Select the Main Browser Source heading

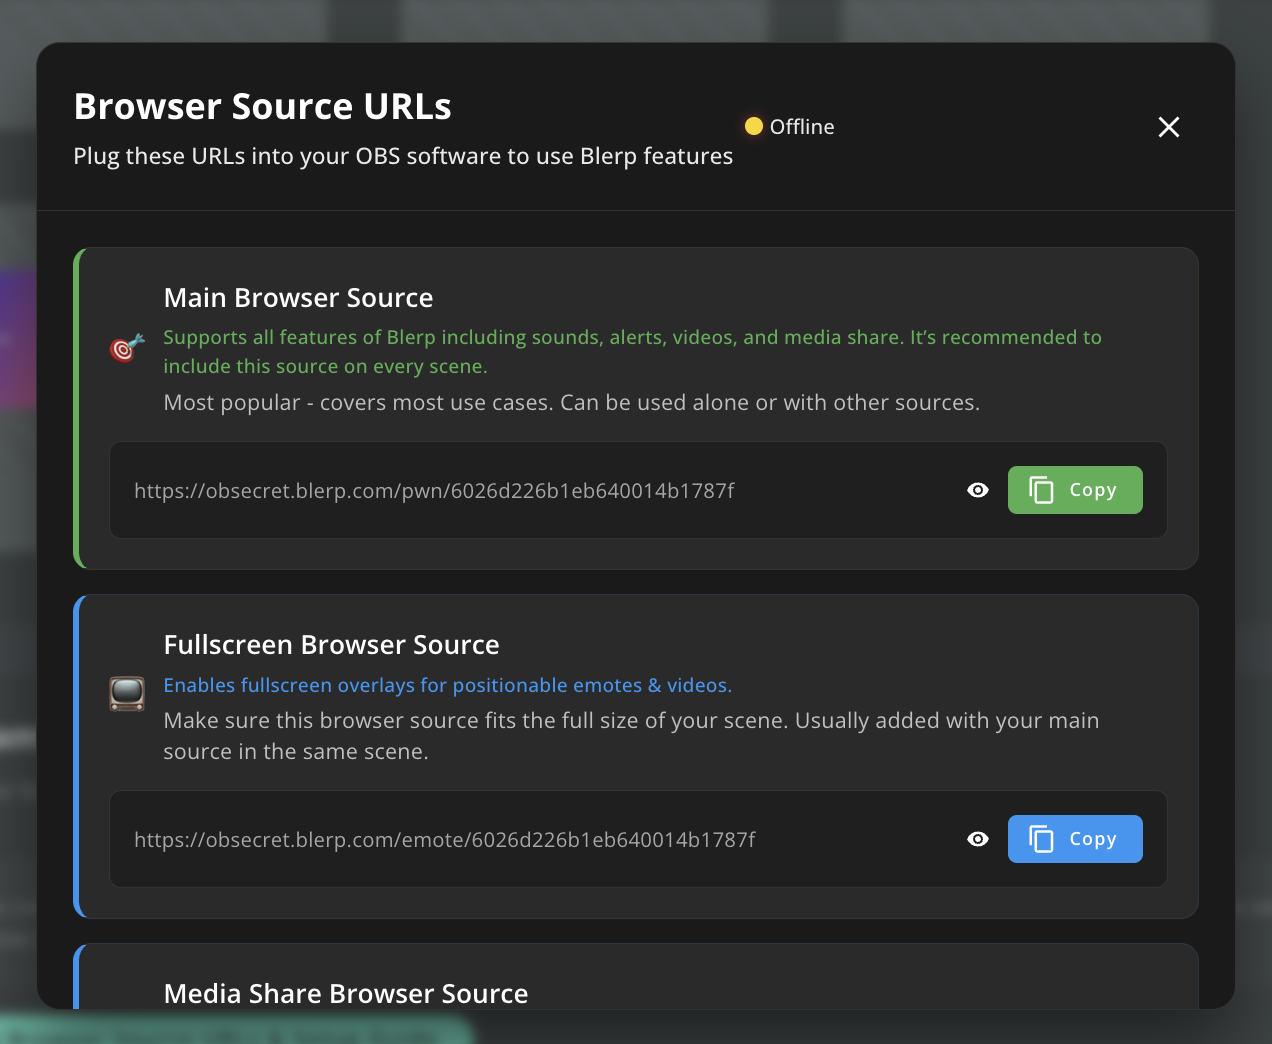(x=298, y=298)
